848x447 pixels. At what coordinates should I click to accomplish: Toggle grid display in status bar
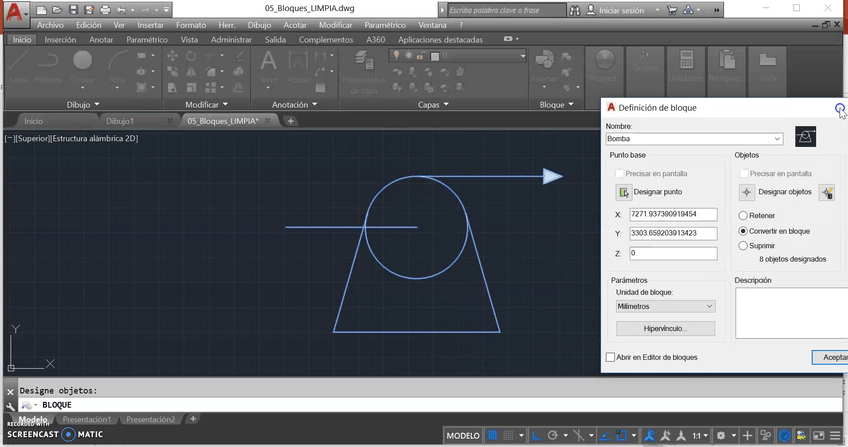492,436
